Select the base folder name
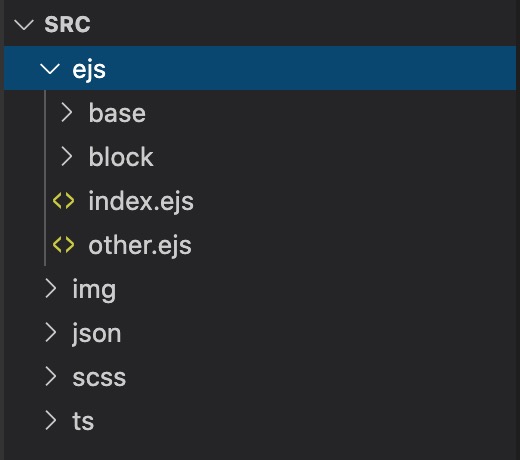The image size is (520, 460). click(x=117, y=113)
